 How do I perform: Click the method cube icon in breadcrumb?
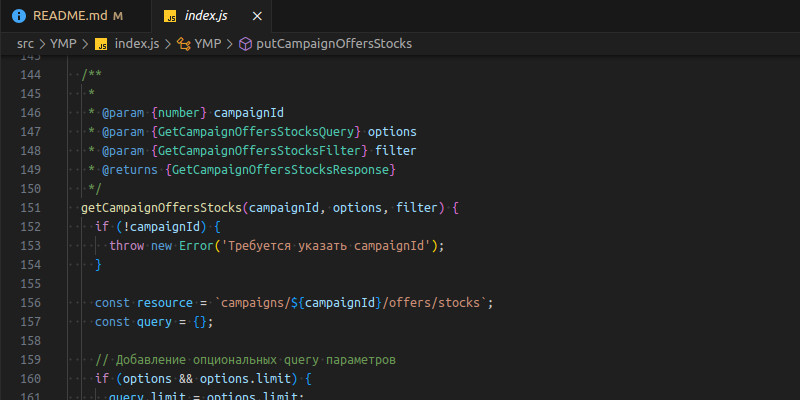[x=245, y=44]
